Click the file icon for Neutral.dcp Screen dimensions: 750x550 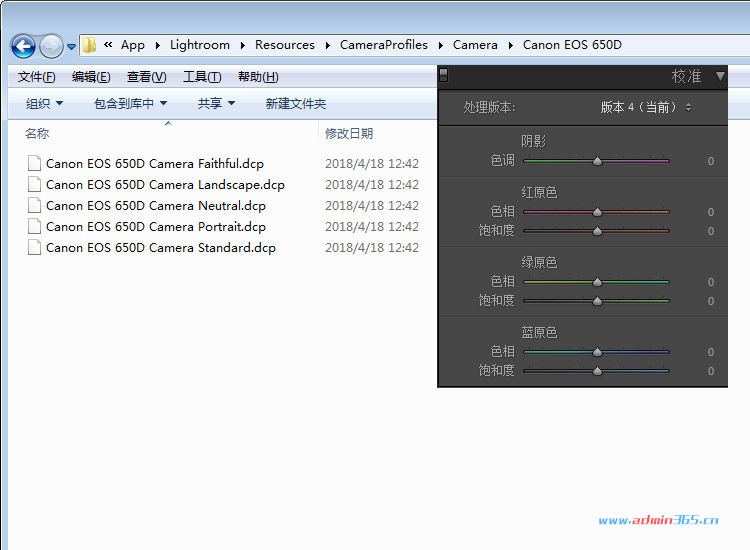(34, 205)
